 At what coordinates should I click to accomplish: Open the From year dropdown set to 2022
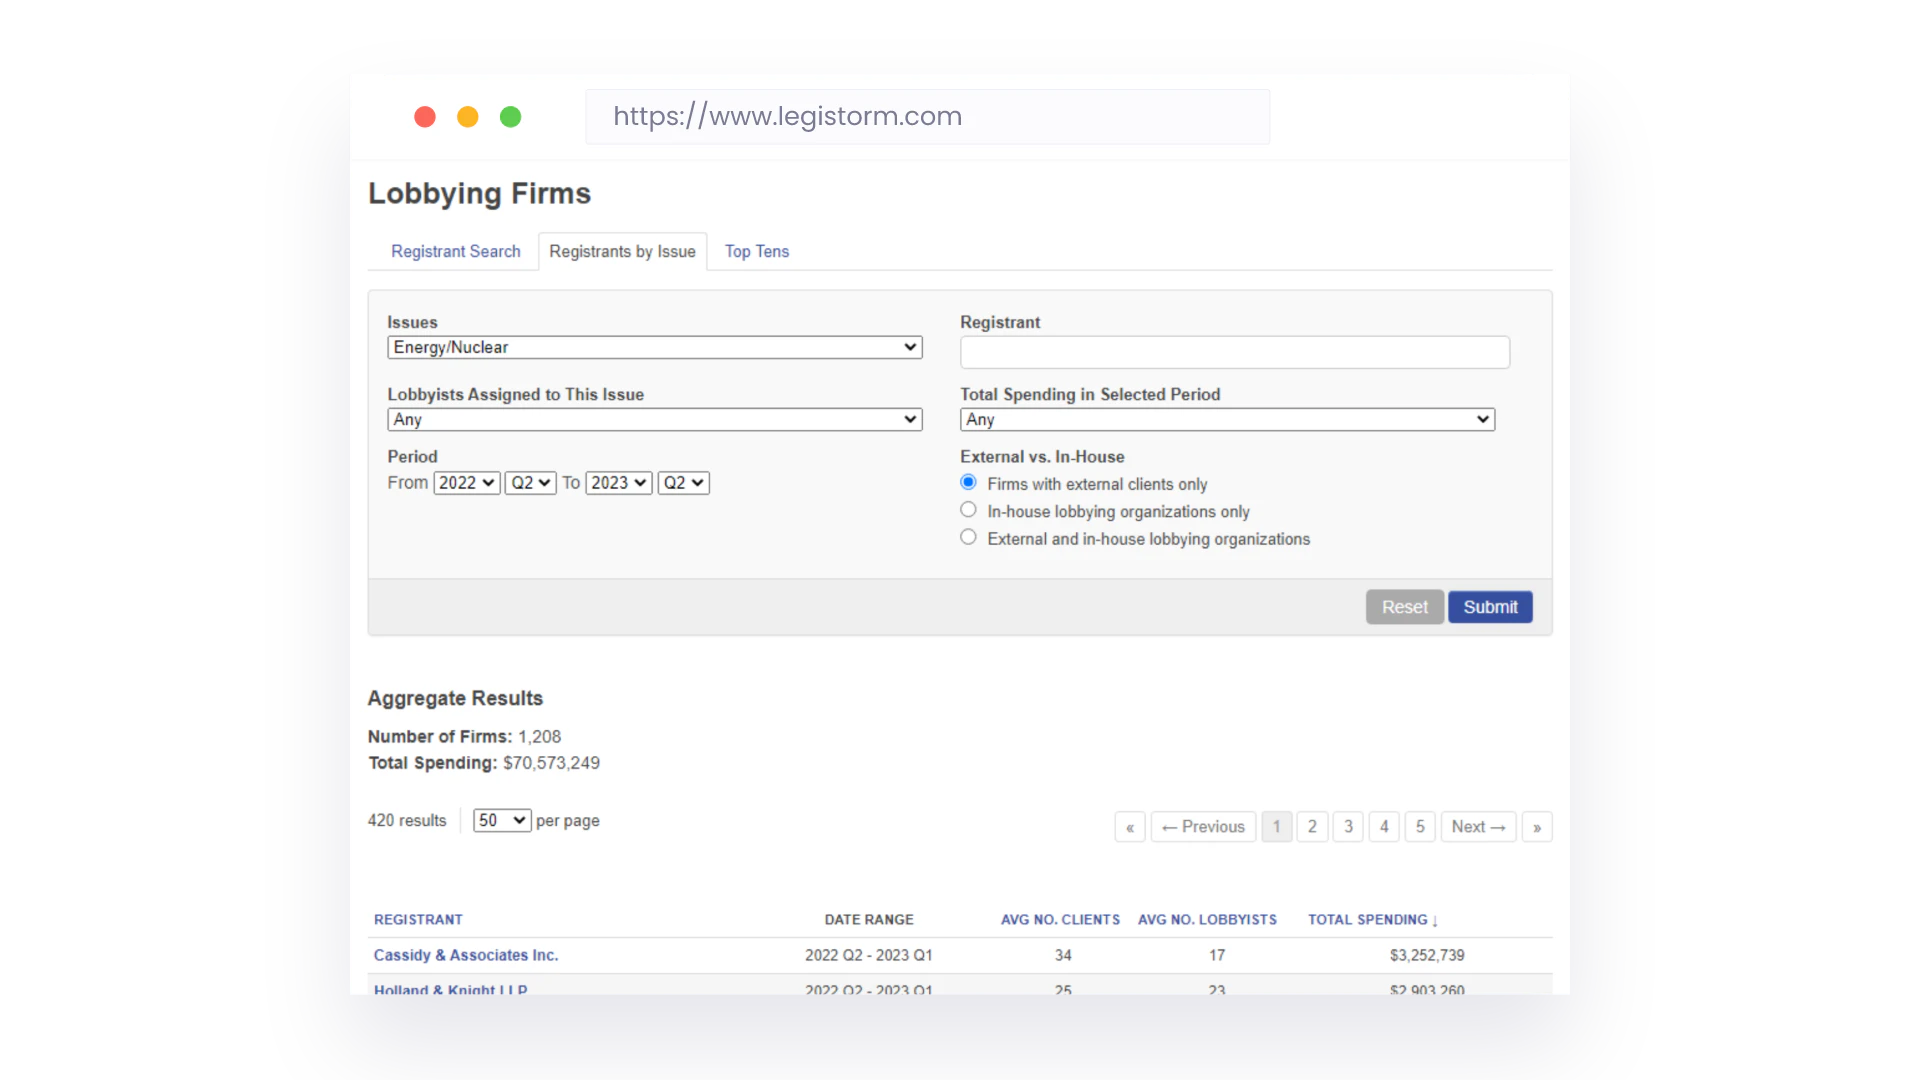(465, 482)
